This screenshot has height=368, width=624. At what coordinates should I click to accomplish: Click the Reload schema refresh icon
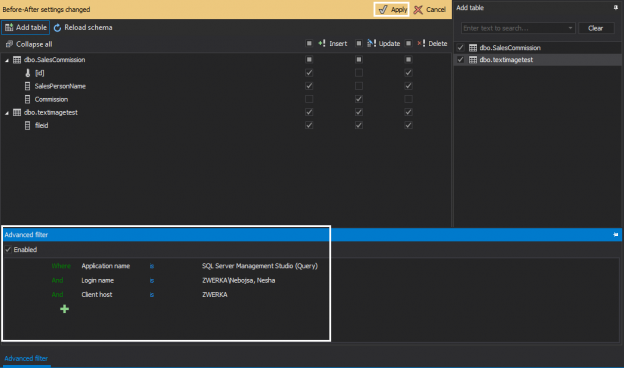57,27
